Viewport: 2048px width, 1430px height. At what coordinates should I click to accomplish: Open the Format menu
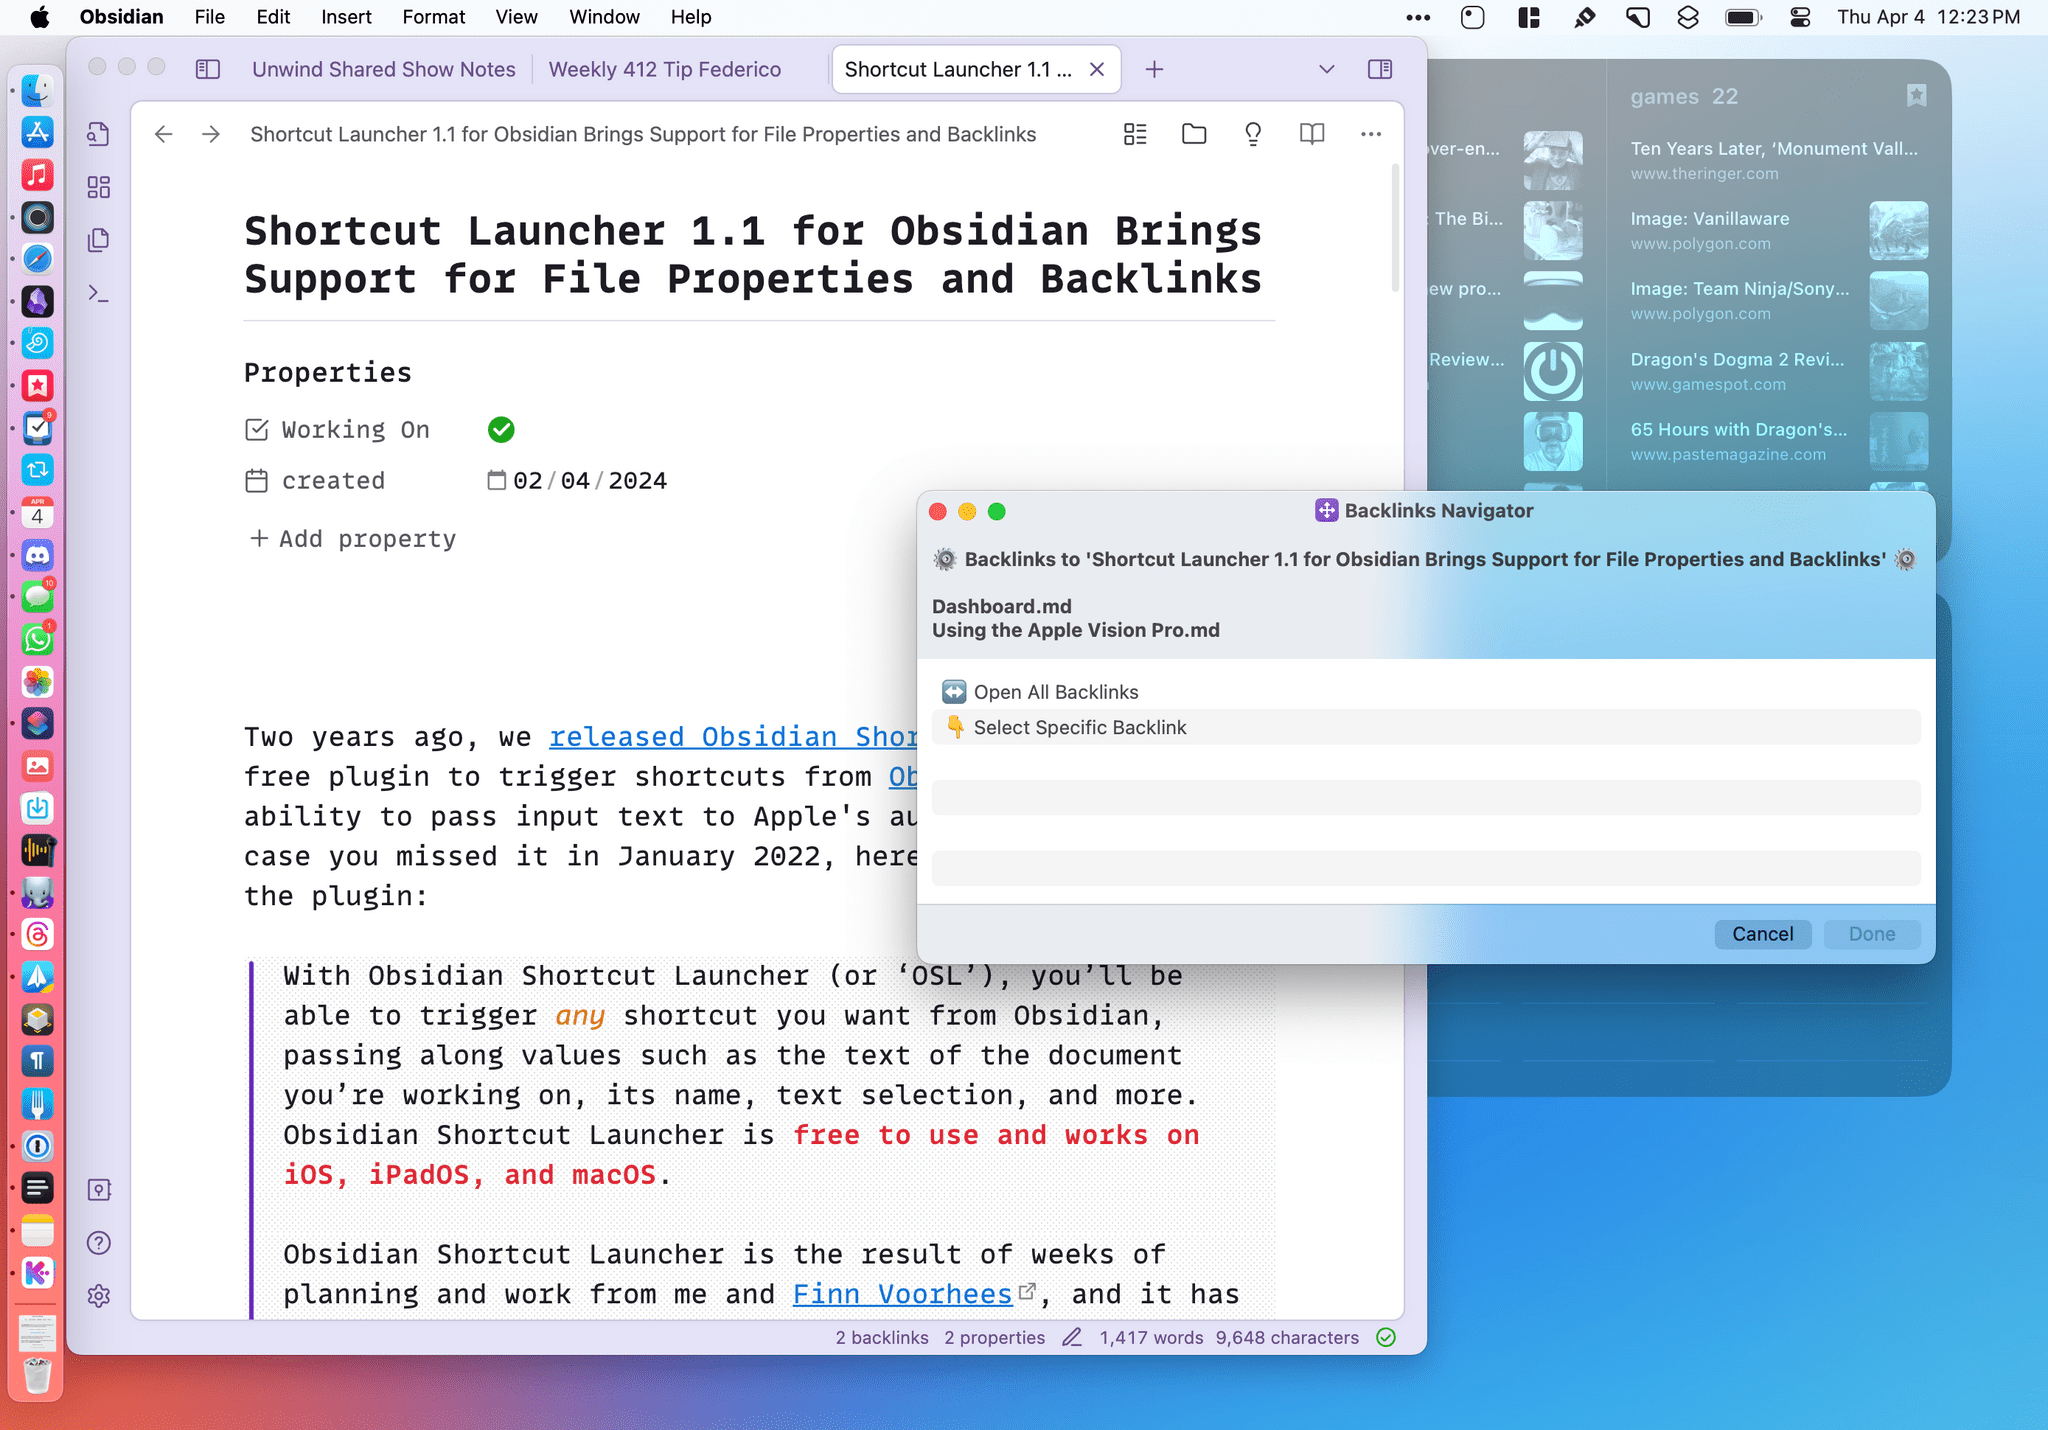tap(433, 17)
